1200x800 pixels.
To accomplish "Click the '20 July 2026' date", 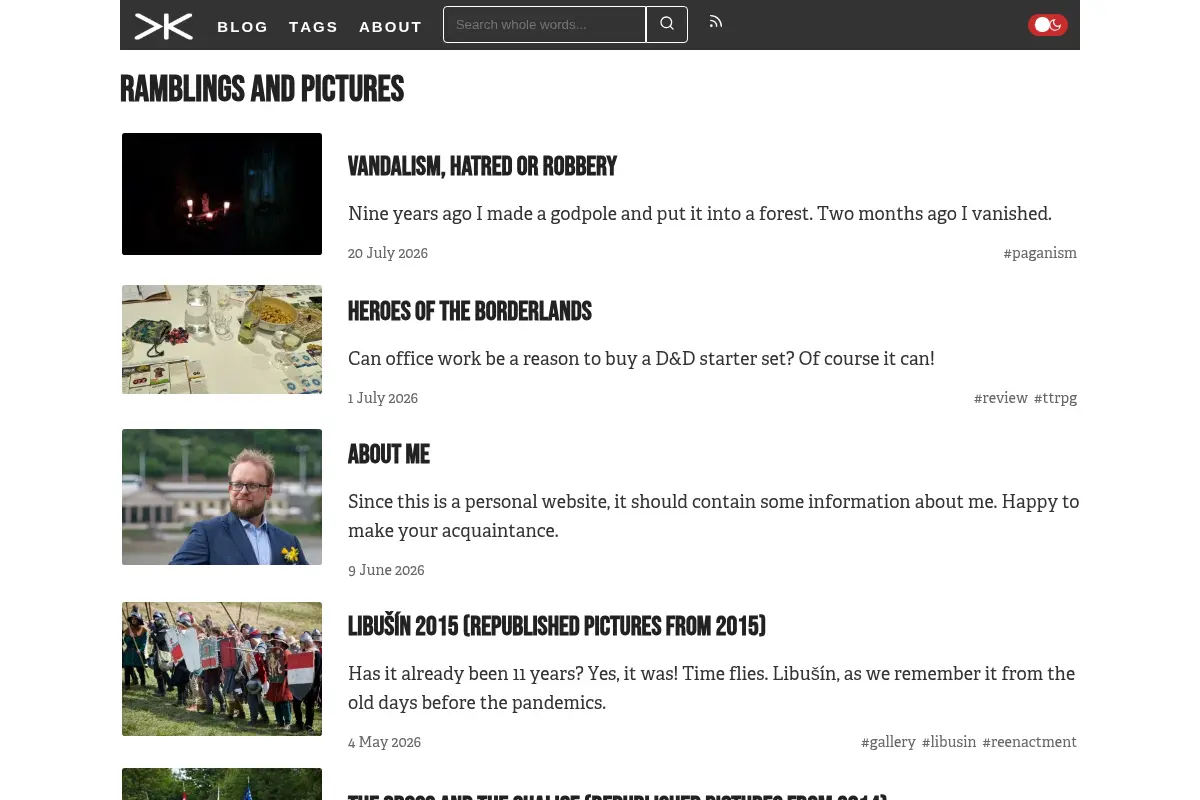I will tap(388, 253).
